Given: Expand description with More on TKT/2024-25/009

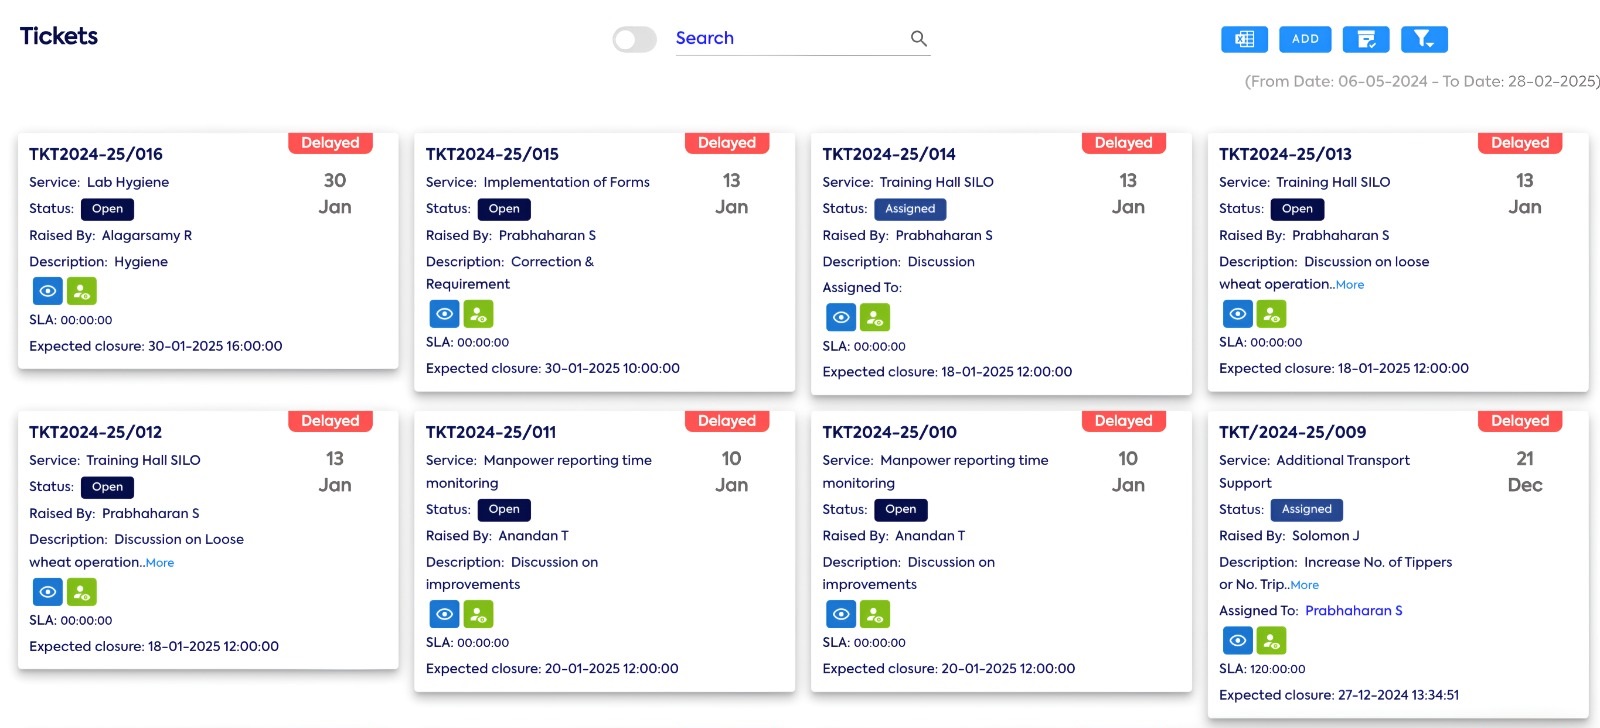Looking at the screenshot, I should coord(1305,585).
